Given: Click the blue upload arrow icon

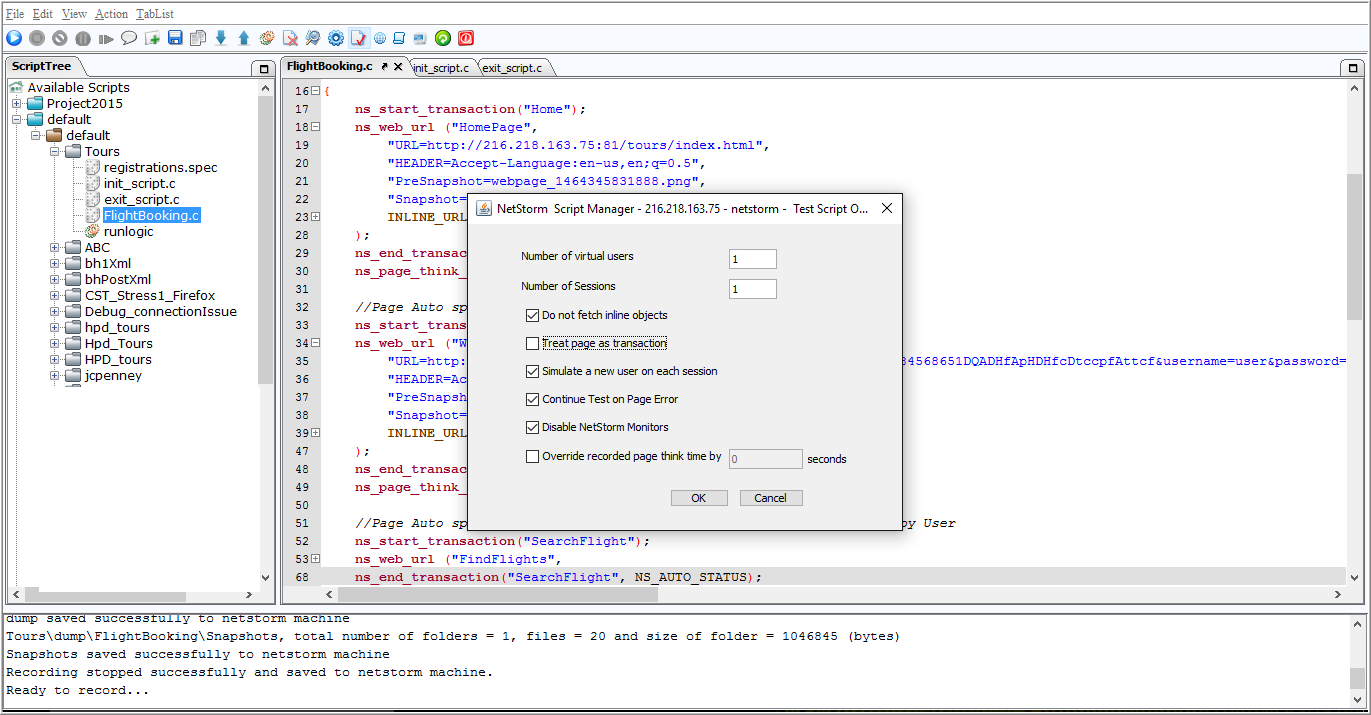Looking at the screenshot, I should click(x=244, y=38).
